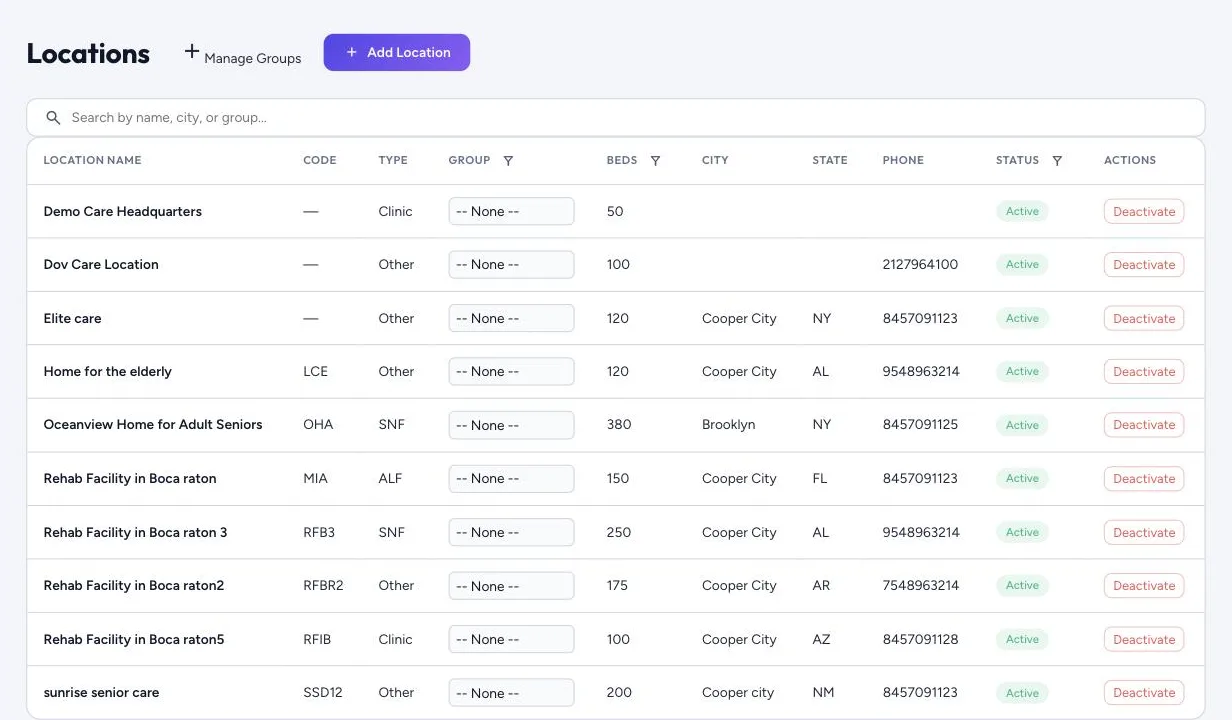Deactivate Rehab Facility in Boca raton (MIA)
1232x720 pixels.
[1144, 478]
